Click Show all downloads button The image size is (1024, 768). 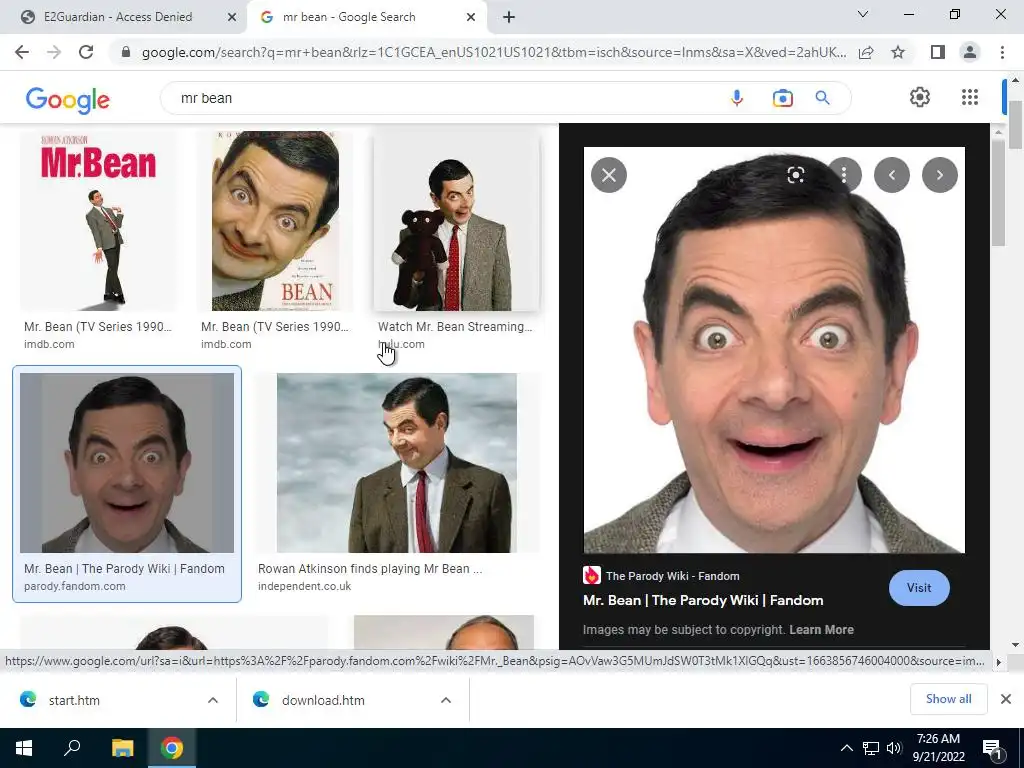coord(948,699)
